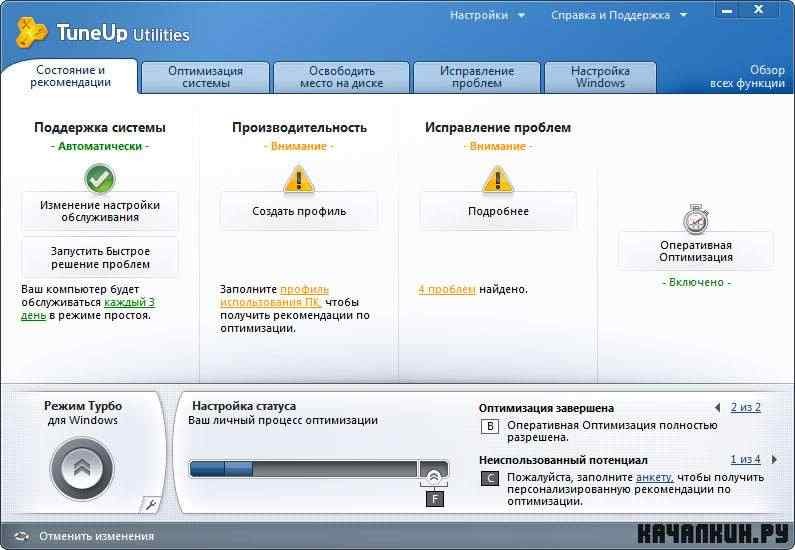
Task: Switch to Состояние и рекомендации tab
Action: coord(70,76)
